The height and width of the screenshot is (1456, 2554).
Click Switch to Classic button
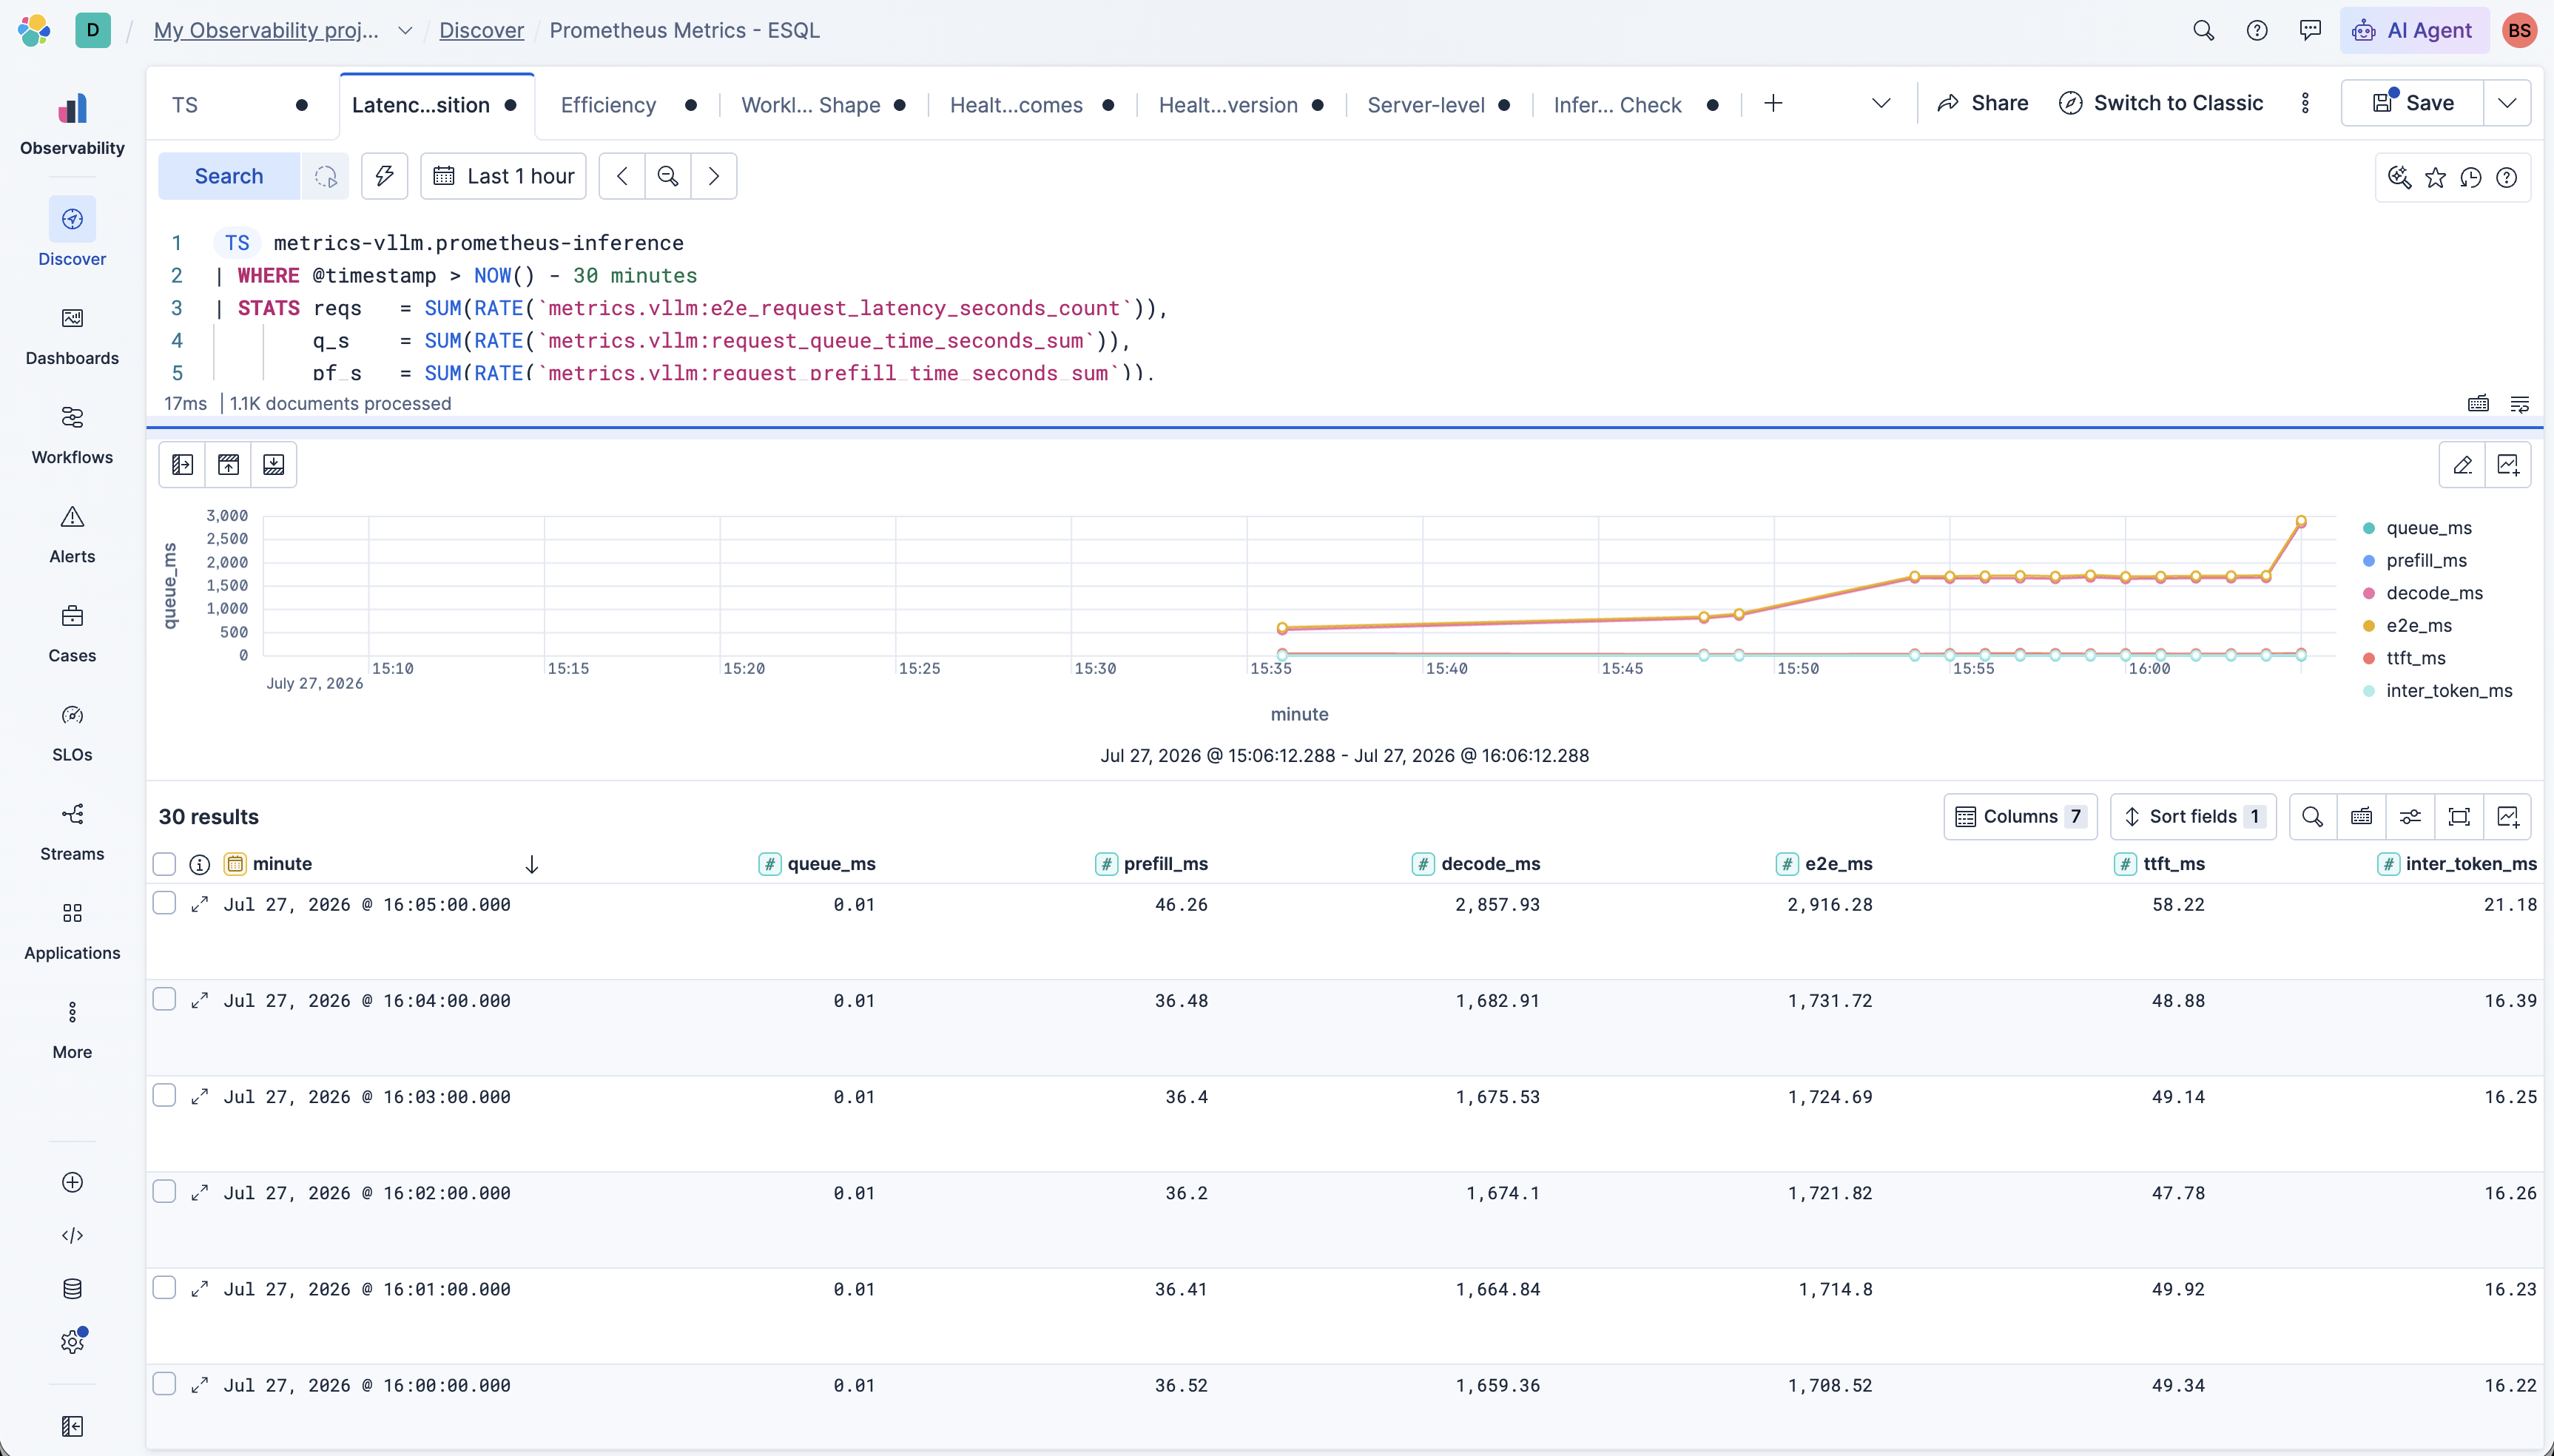coord(2161,103)
